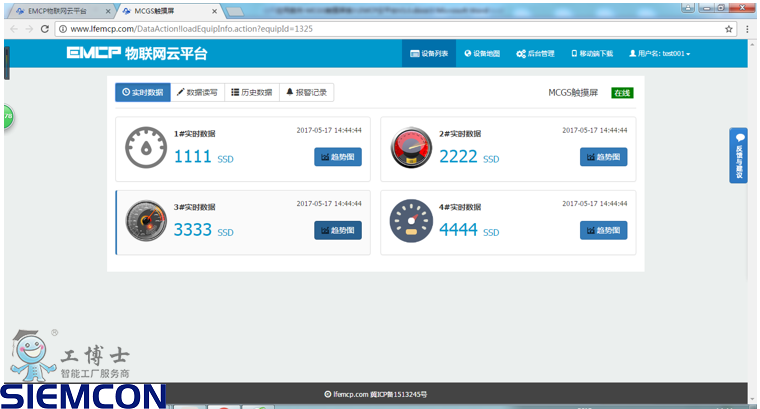
Task: Click the dark dial icon of 4#实时数据
Action: (412, 220)
